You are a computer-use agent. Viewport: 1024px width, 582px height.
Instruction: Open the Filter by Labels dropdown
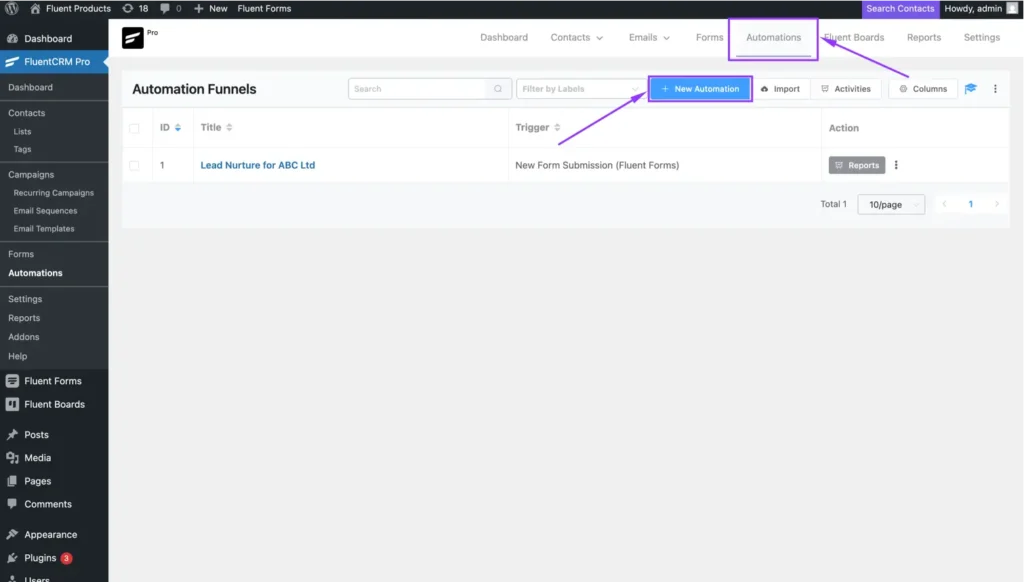[x=580, y=89]
